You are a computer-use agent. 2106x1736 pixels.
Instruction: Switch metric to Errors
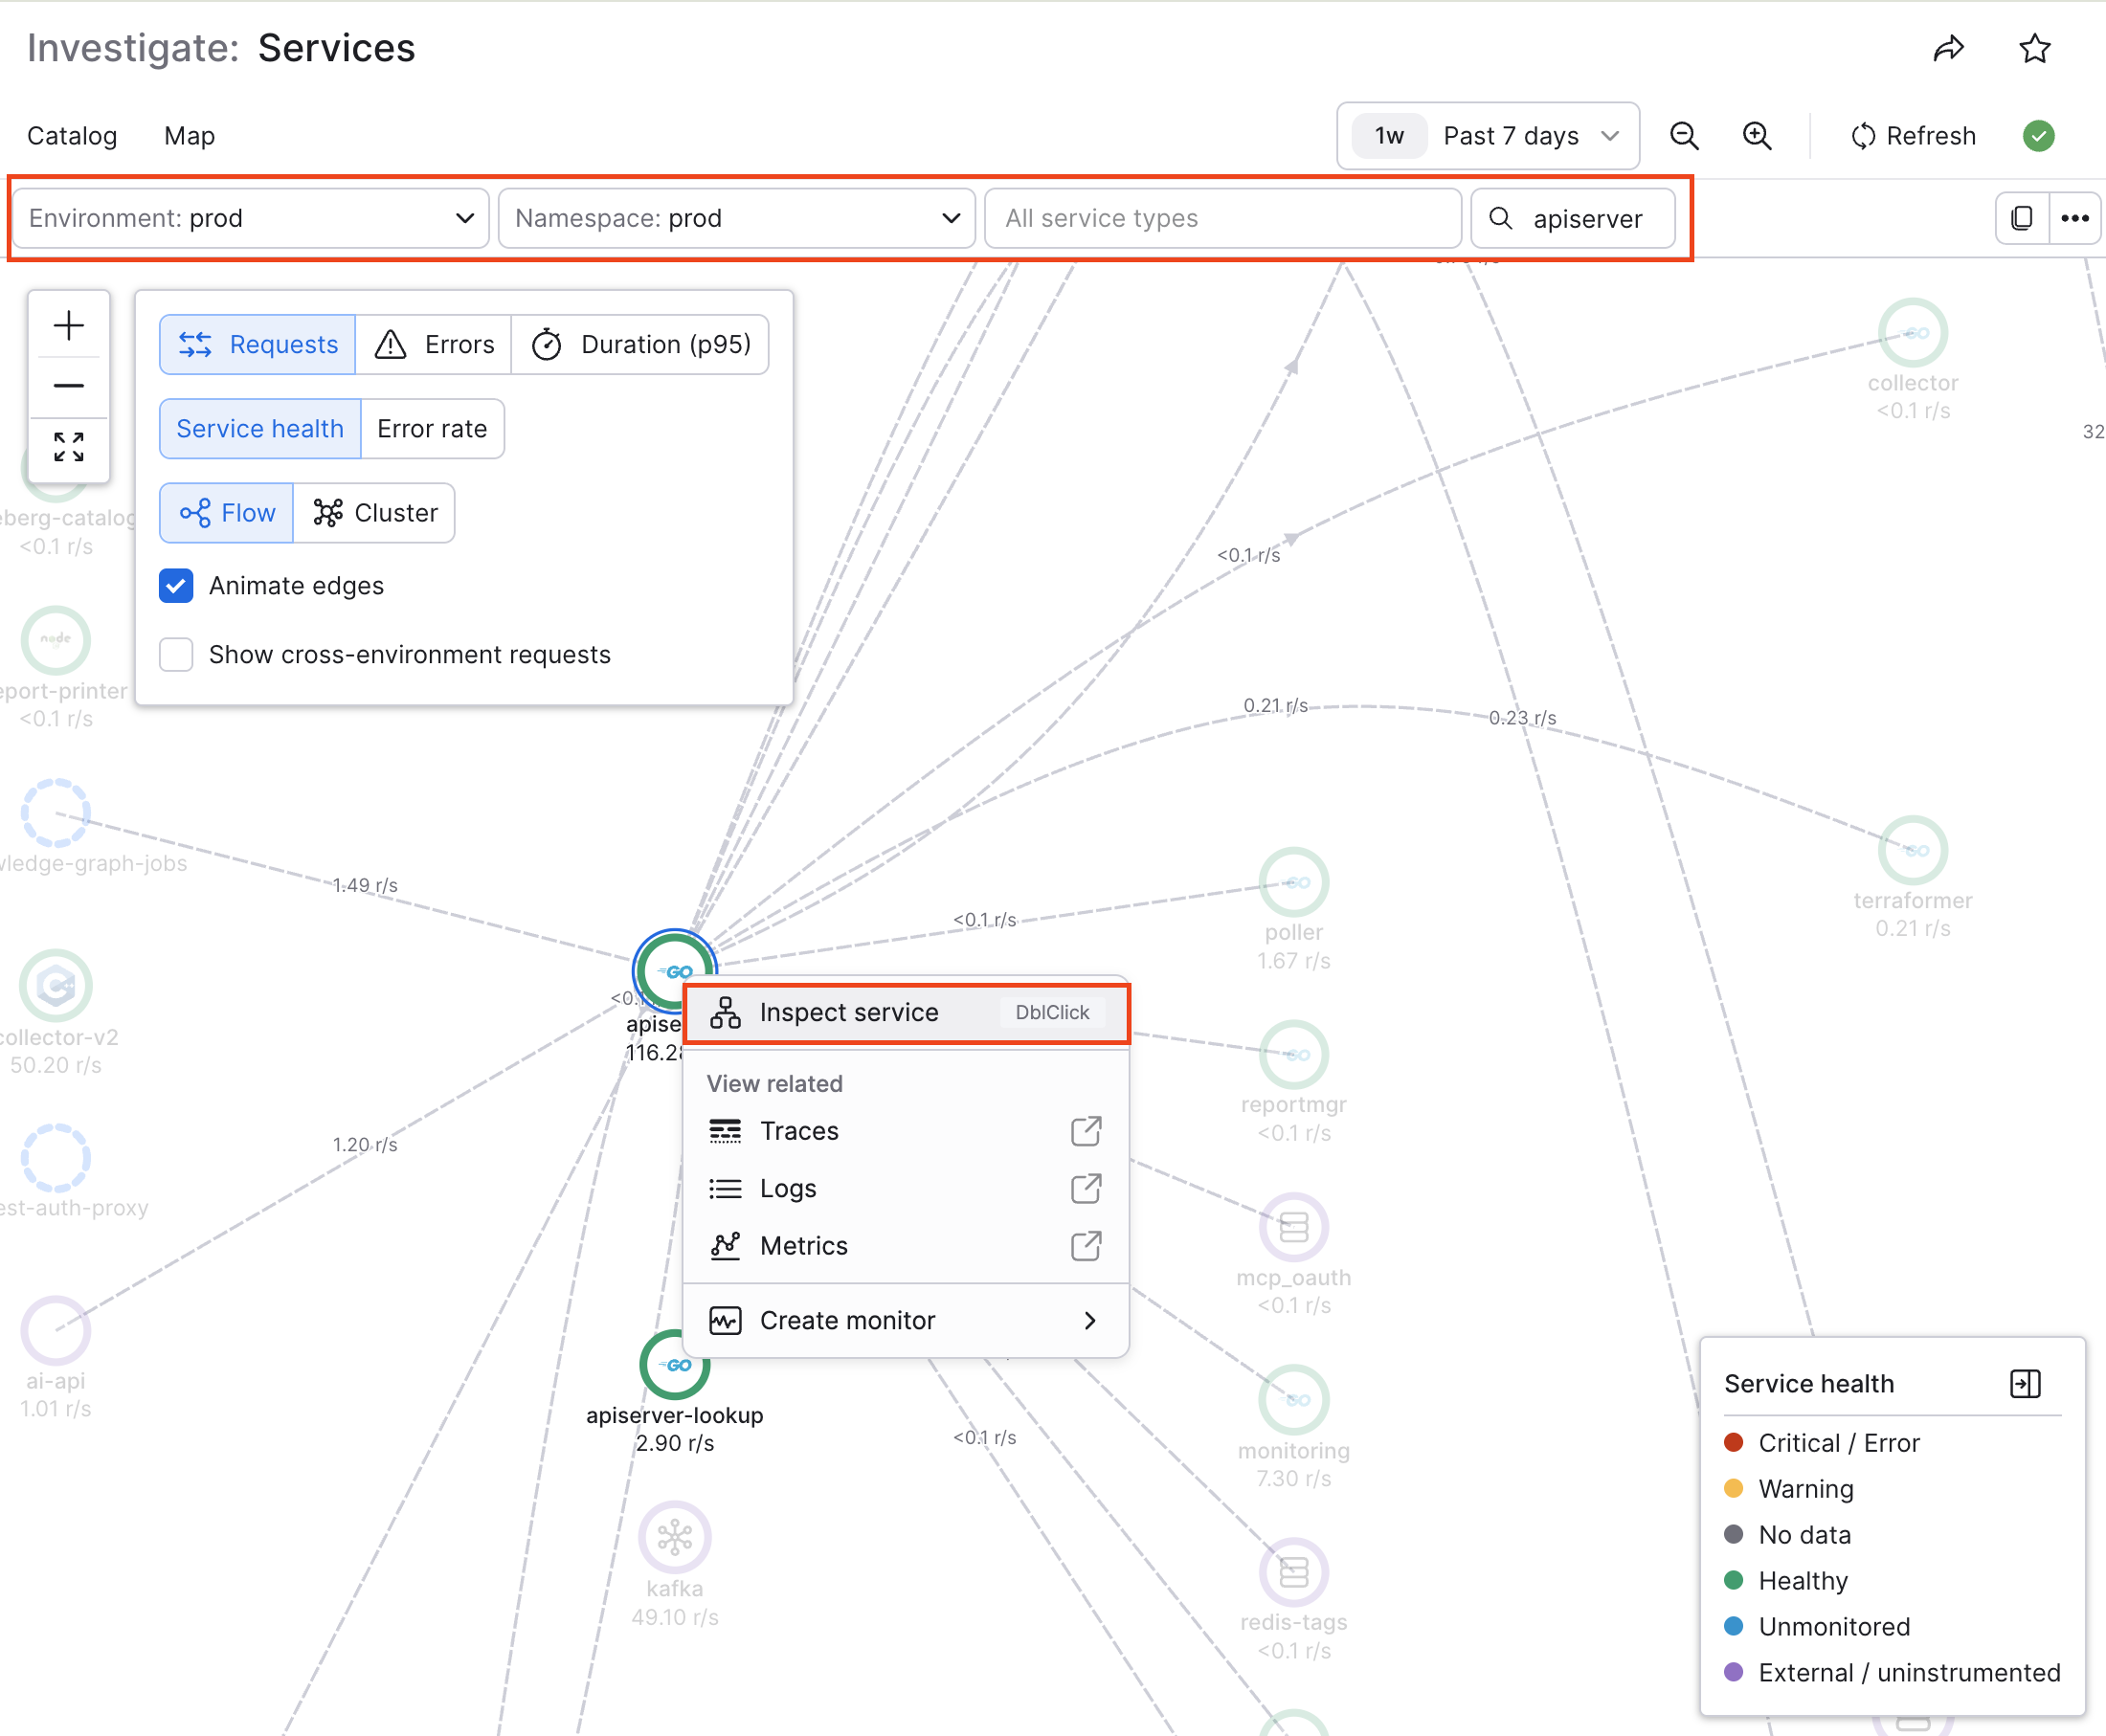434,345
